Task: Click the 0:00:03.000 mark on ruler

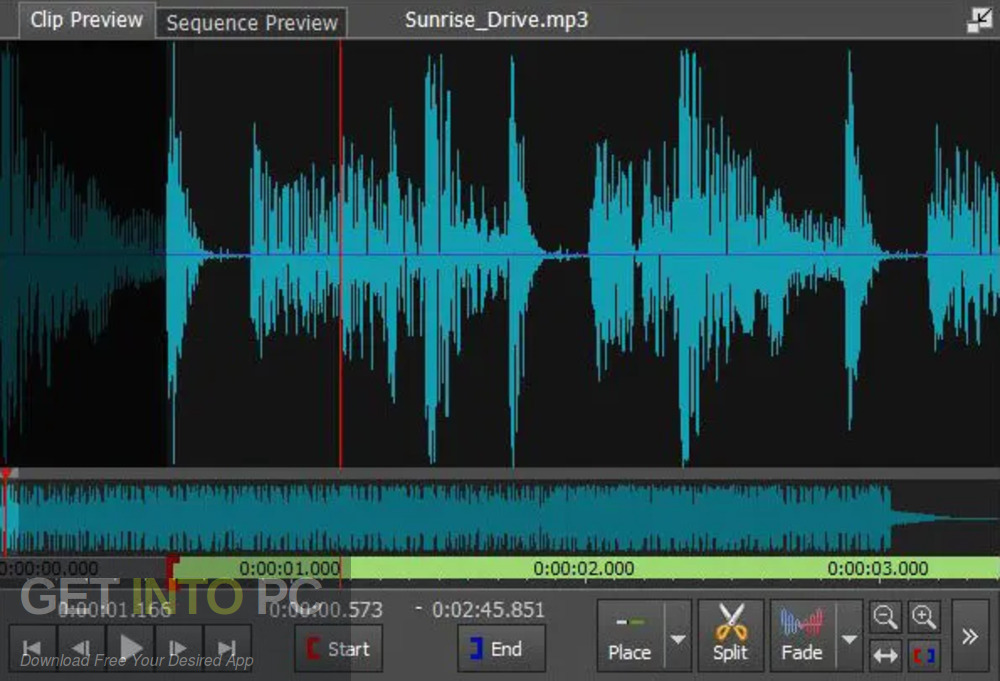Action: 878,568
